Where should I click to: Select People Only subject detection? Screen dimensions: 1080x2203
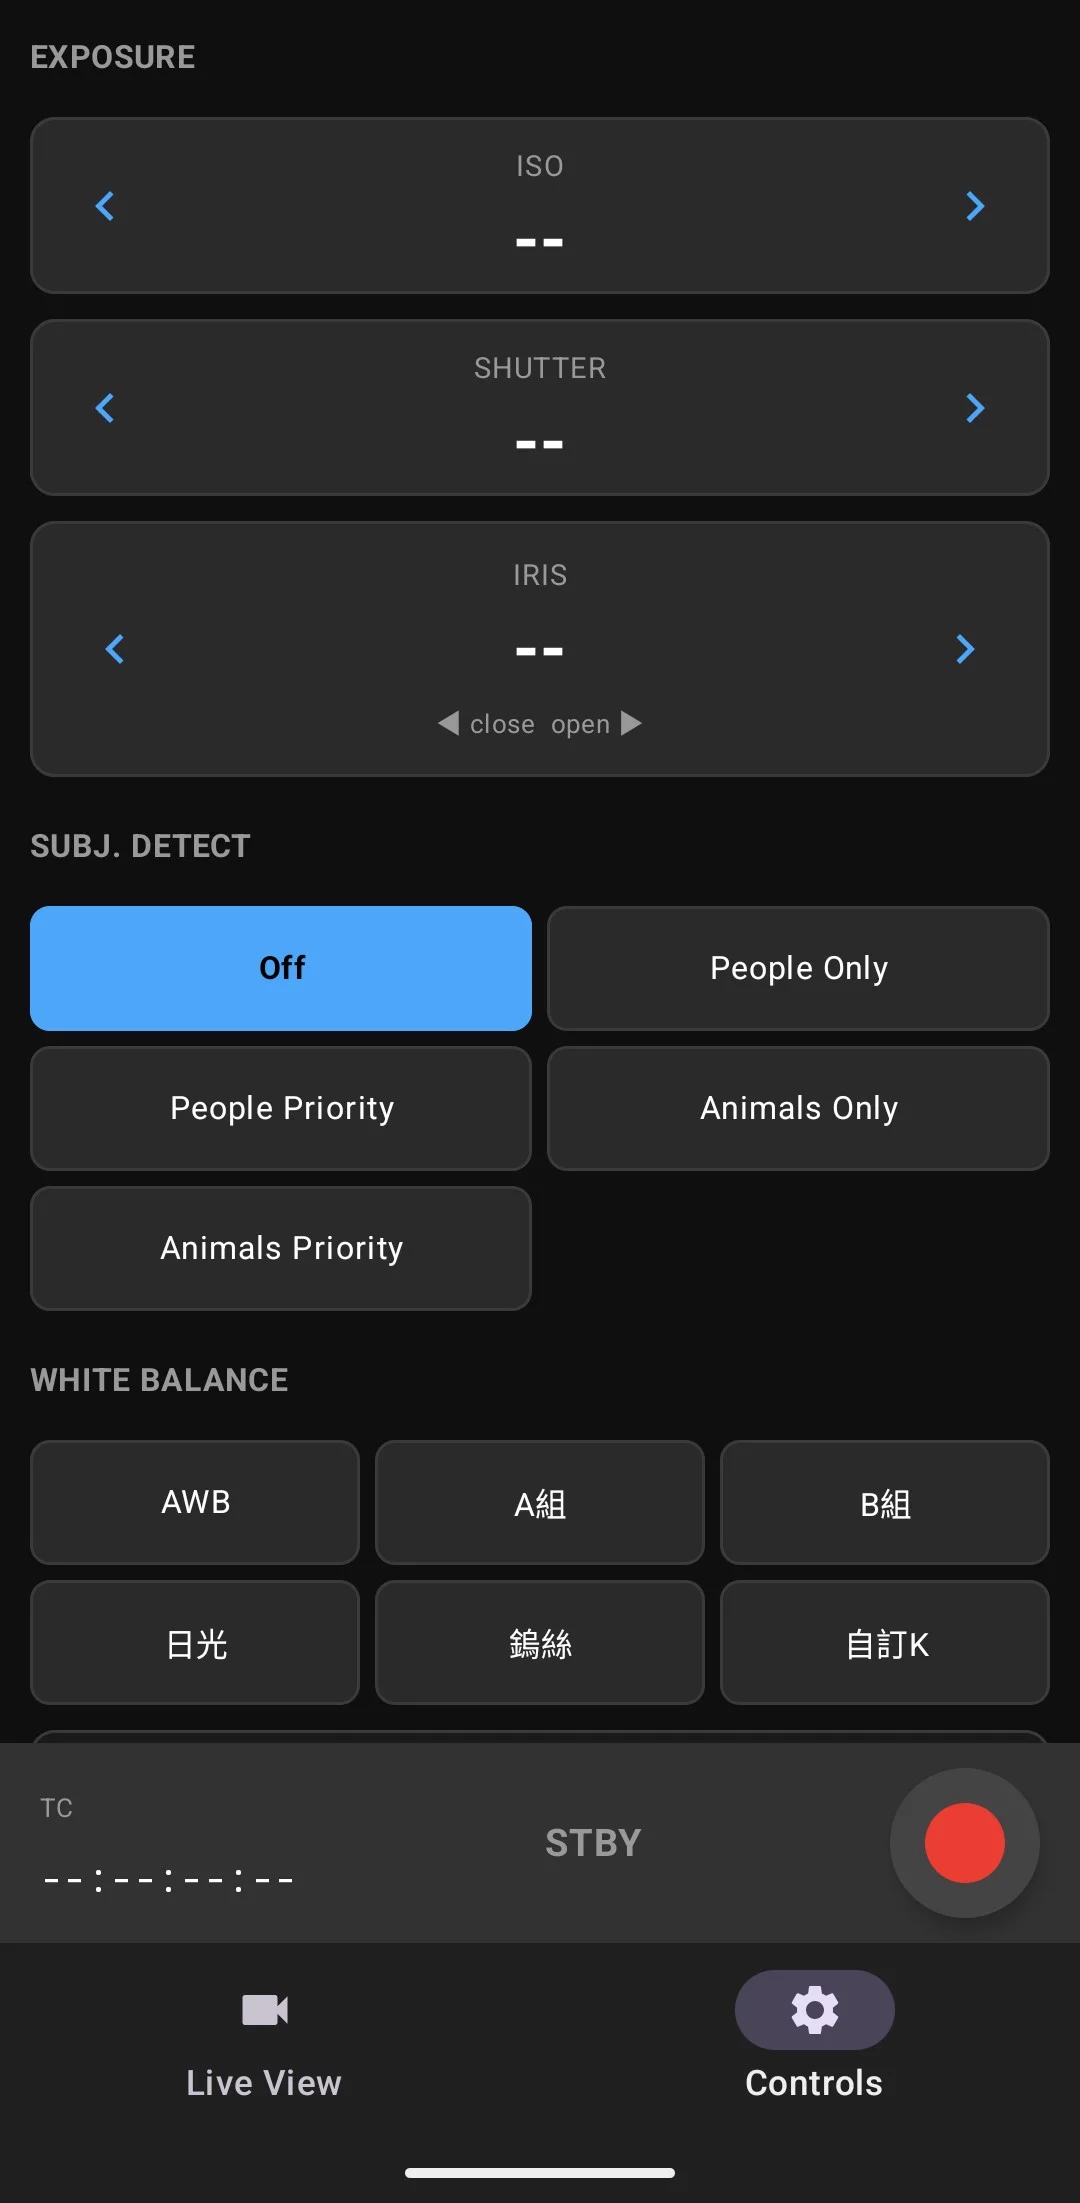(798, 968)
